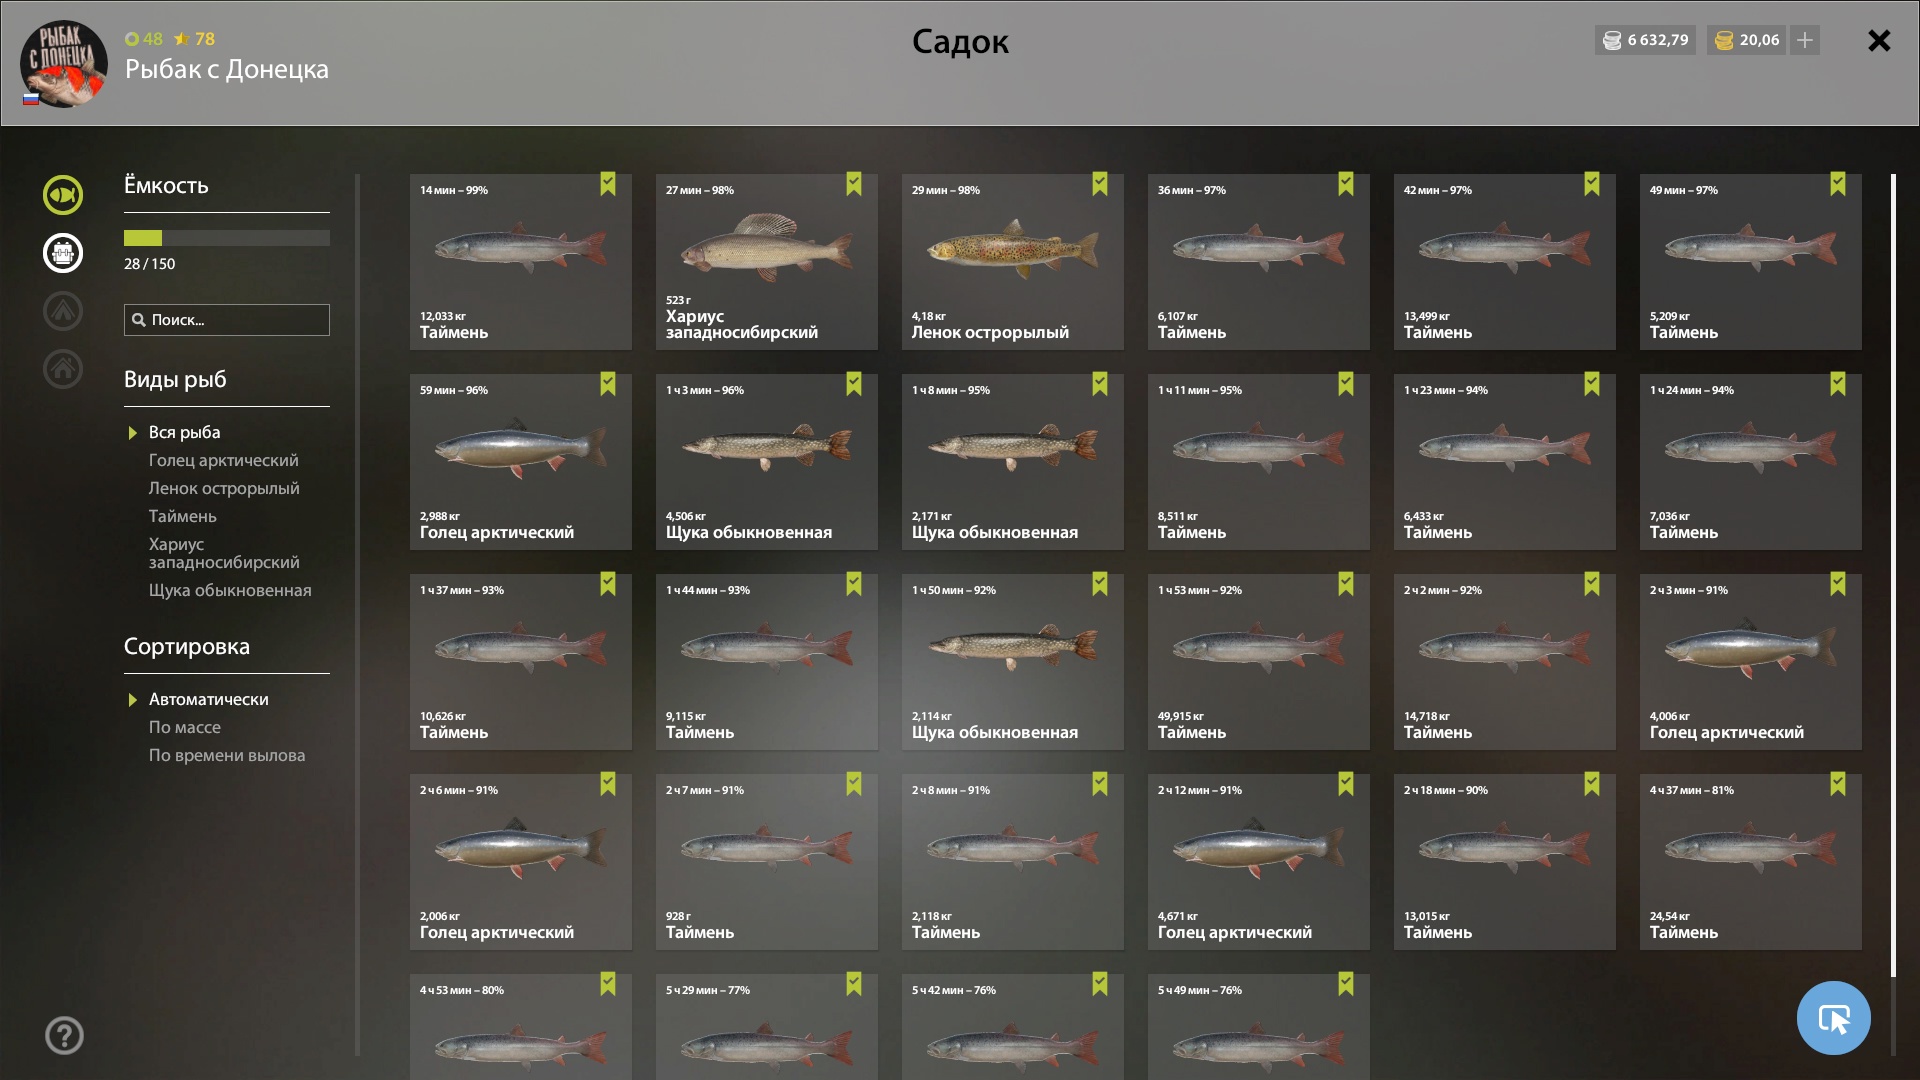This screenshot has height=1080, width=1920.
Task: Toggle bookmark on the 12,033 кг Таймень card
Action: click(x=608, y=184)
